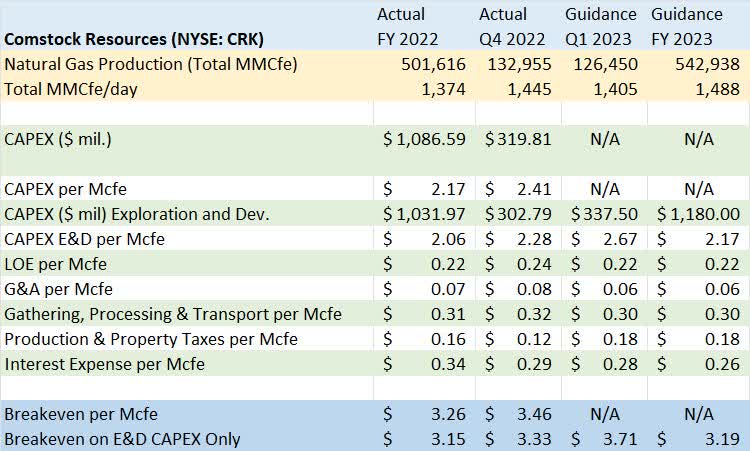Select the interest expense value 0.26
The width and height of the screenshot is (750, 451).
point(722,364)
